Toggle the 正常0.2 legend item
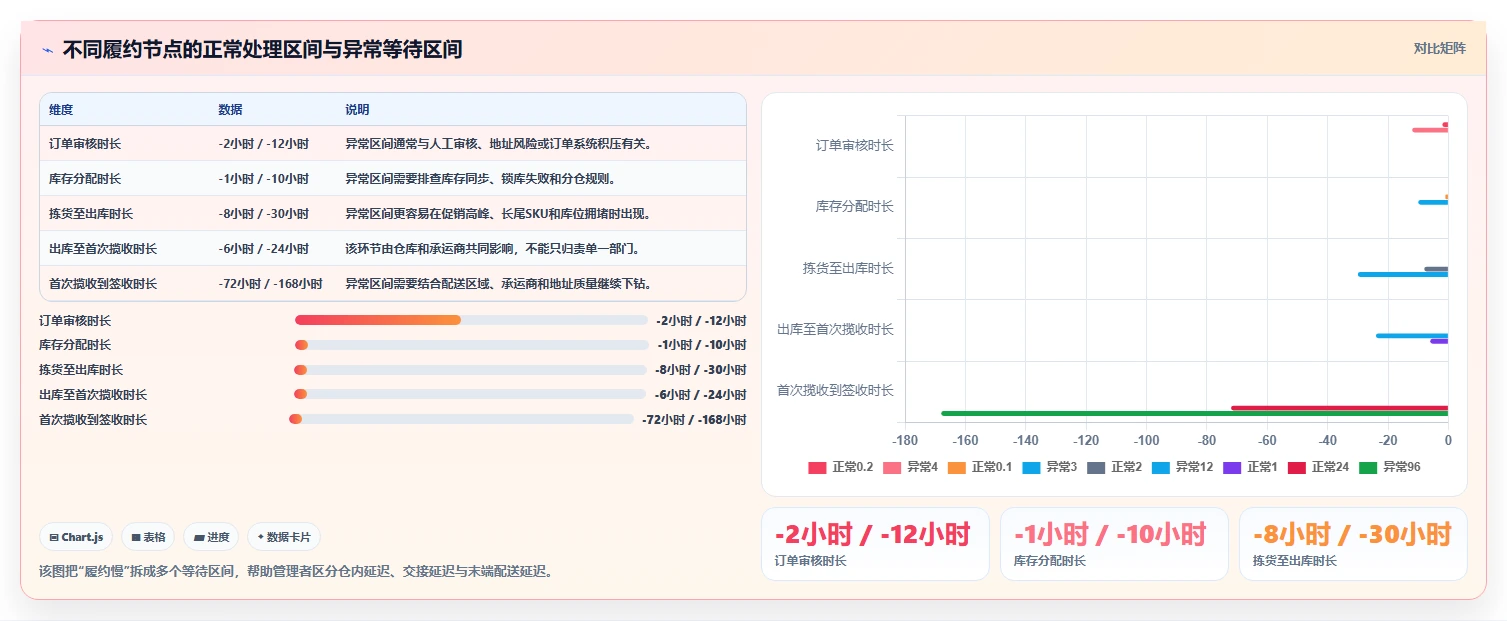Viewport: 1507px width, 621px height. click(841, 467)
